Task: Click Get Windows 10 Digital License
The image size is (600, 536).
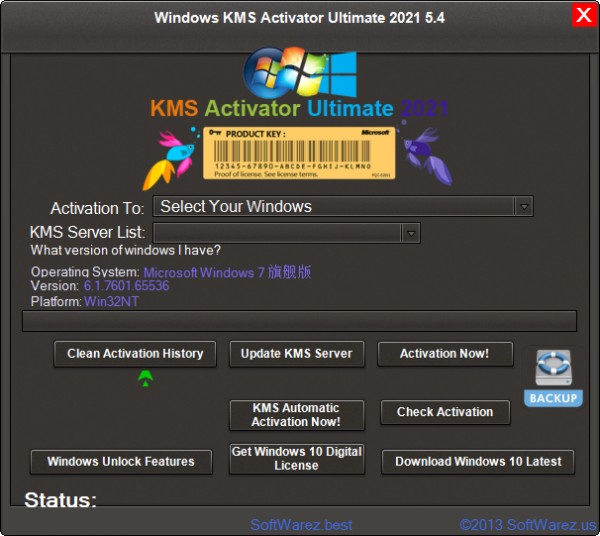Action: point(297,459)
